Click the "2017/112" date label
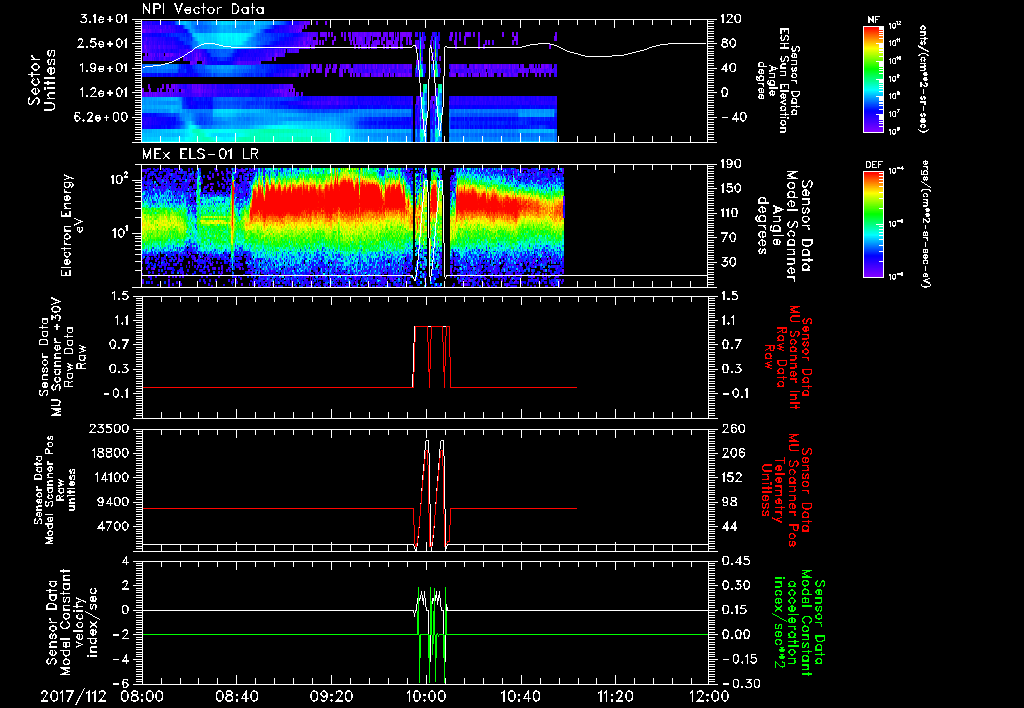The width and height of the screenshot is (1024, 708). (x=73, y=696)
